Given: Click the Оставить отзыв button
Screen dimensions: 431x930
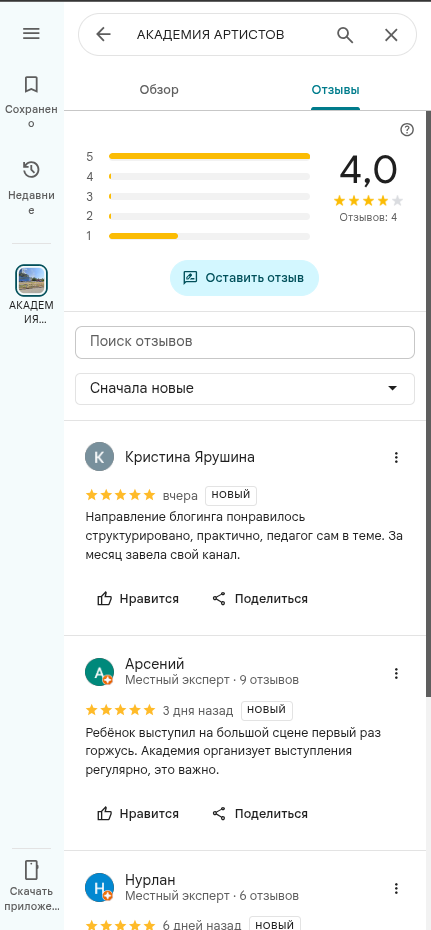Looking at the screenshot, I should click(x=244, y=278).
